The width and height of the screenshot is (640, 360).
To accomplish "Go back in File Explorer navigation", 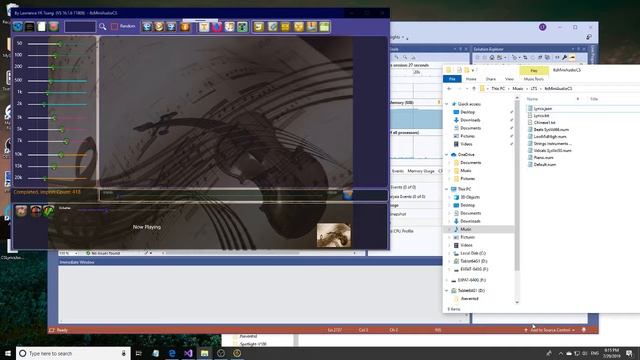I will (449, 89).
